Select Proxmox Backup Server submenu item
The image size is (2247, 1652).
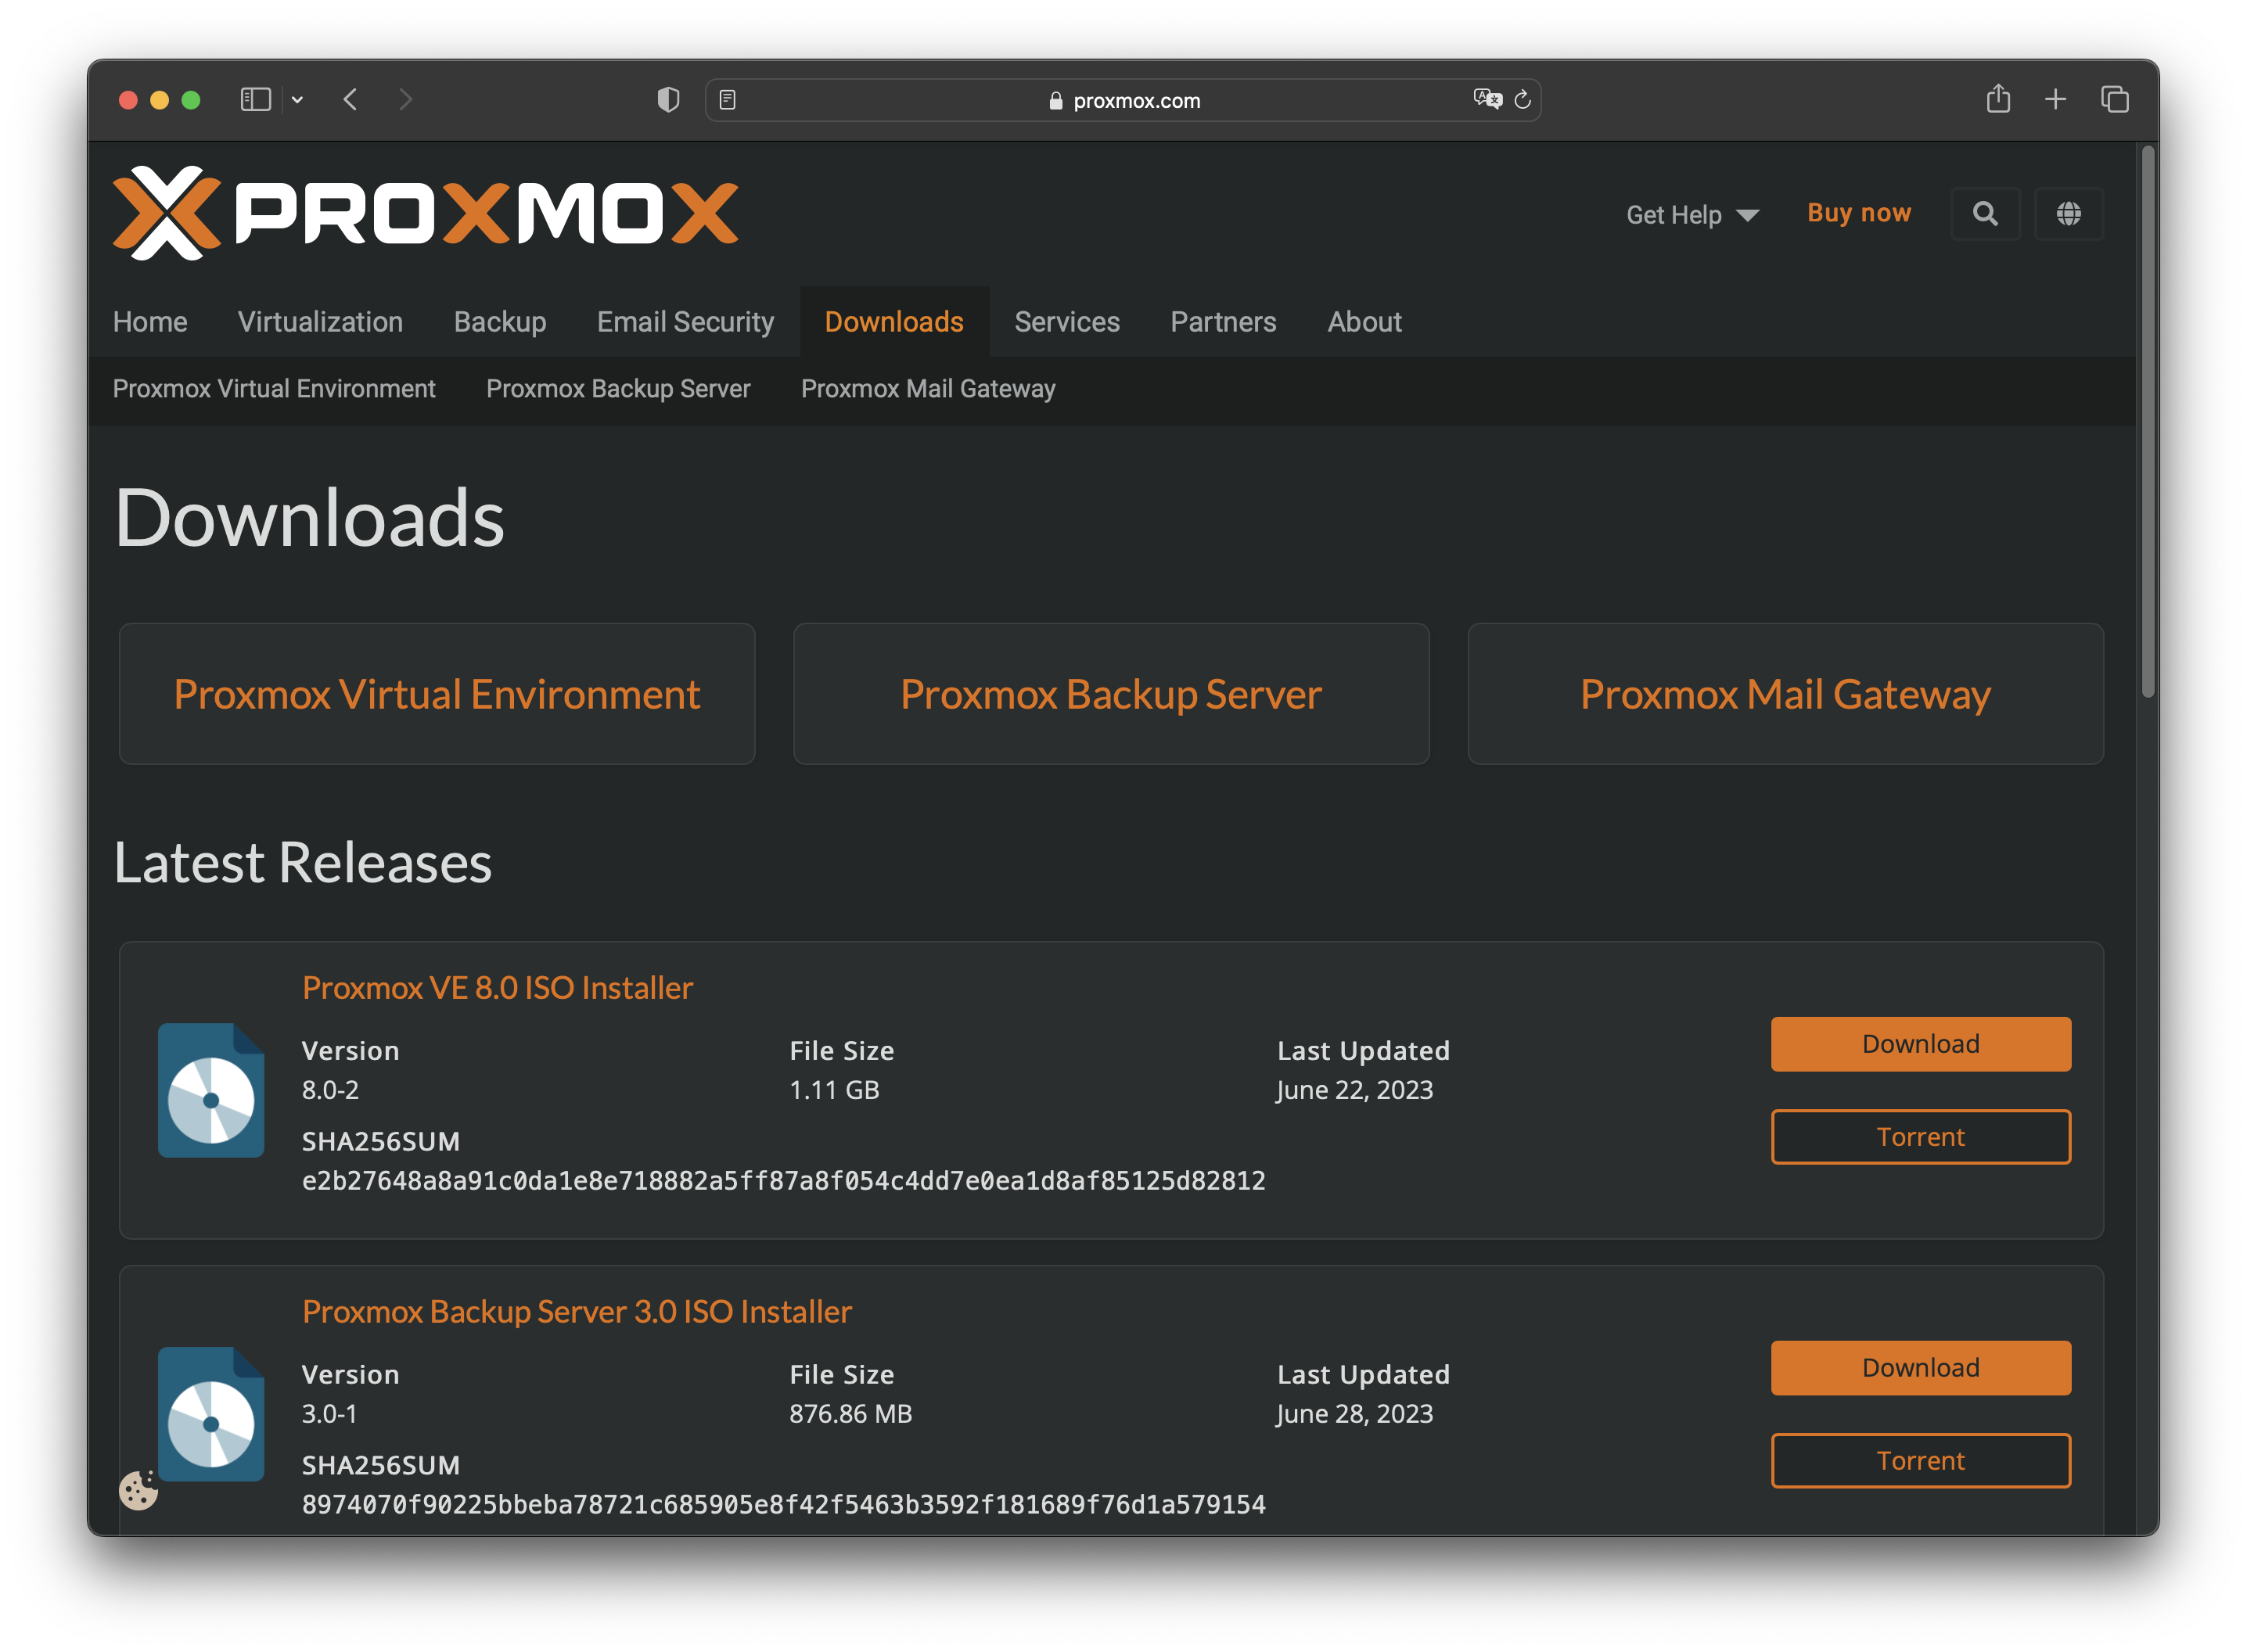(x=617, y=389)
